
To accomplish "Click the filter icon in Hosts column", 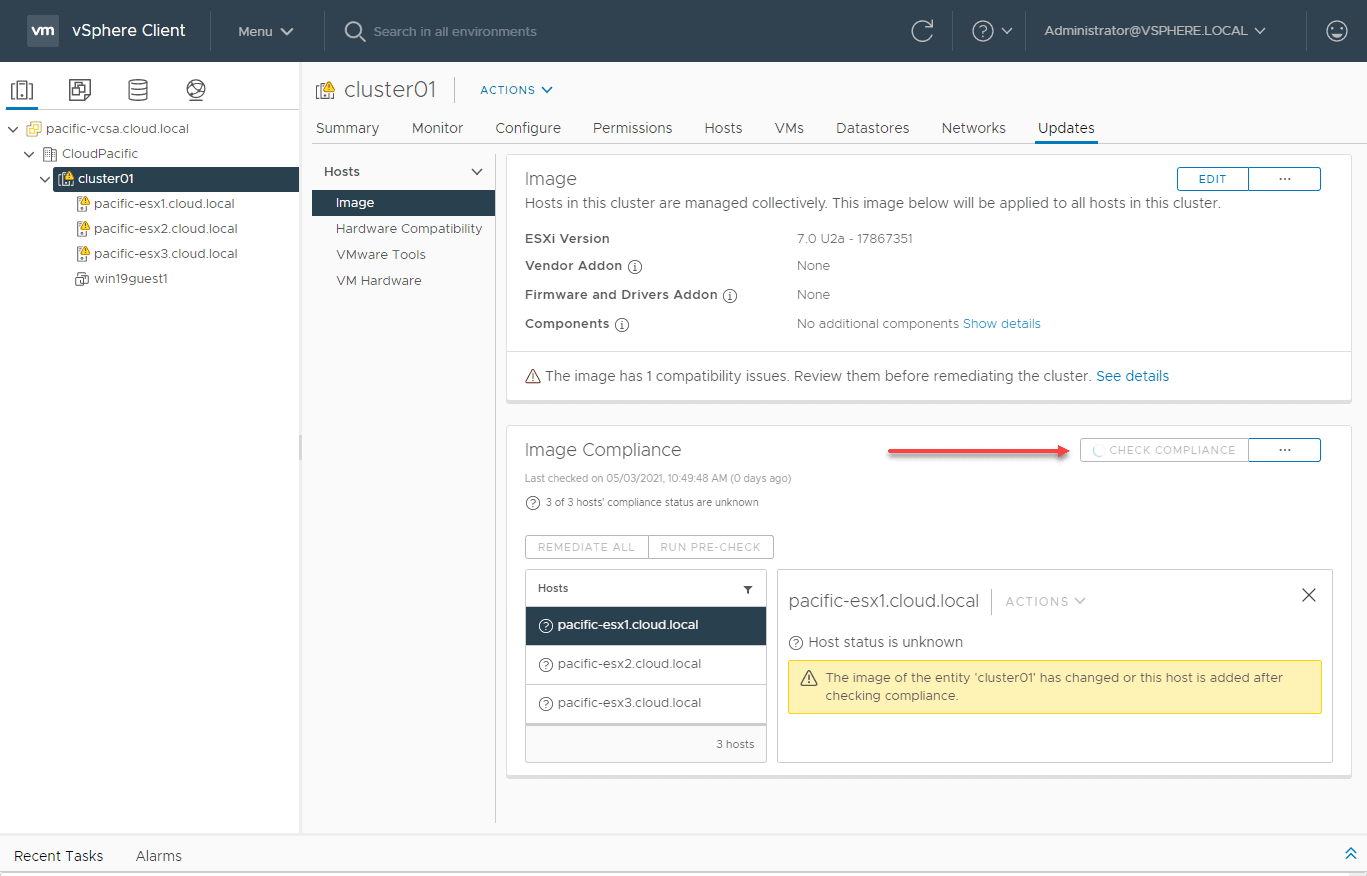I will pos(748,590).
